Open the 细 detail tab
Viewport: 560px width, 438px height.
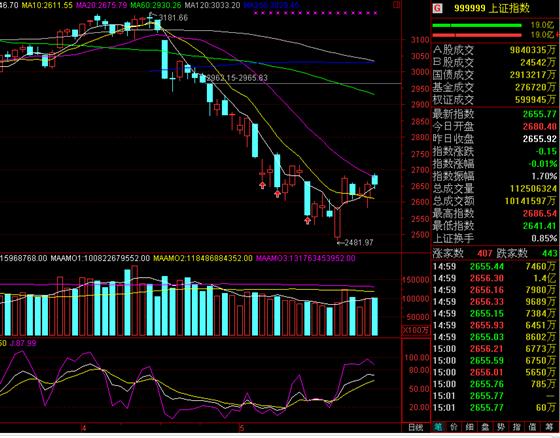click(469, 427)
